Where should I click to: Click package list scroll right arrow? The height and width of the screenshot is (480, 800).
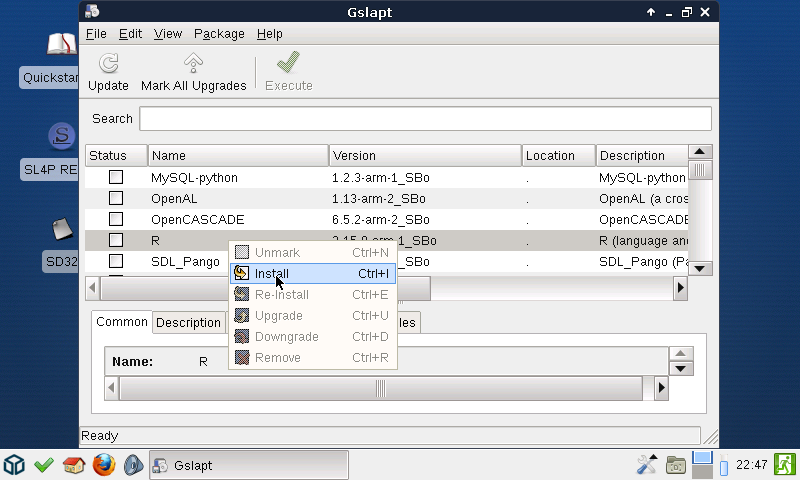coord(680,288)
